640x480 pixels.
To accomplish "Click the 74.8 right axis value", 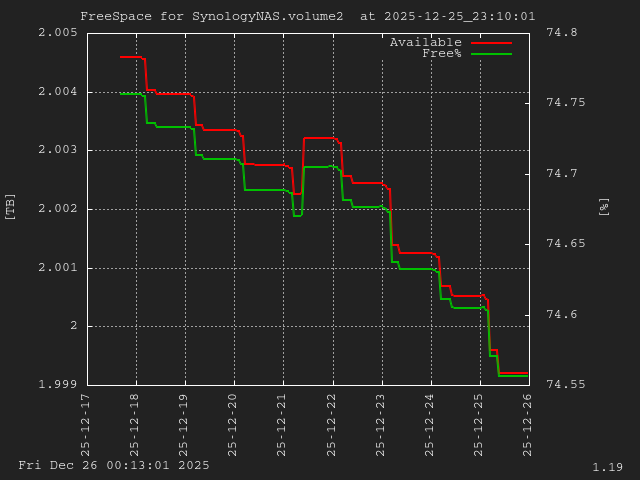I will [x=561, y=33].
